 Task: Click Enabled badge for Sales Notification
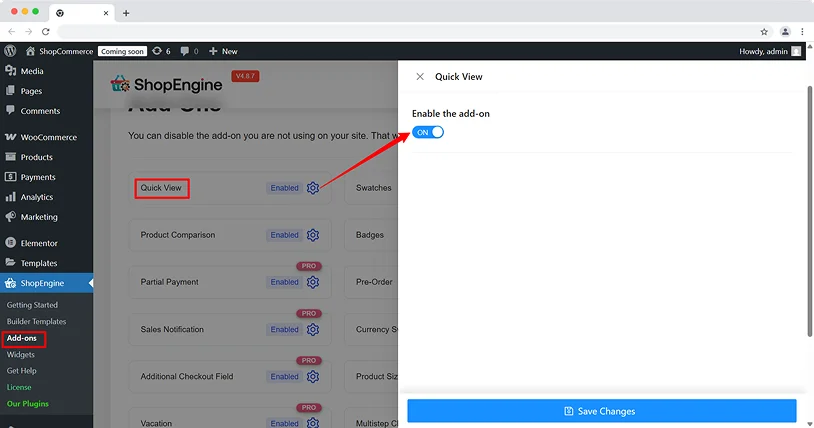(284, 329)
